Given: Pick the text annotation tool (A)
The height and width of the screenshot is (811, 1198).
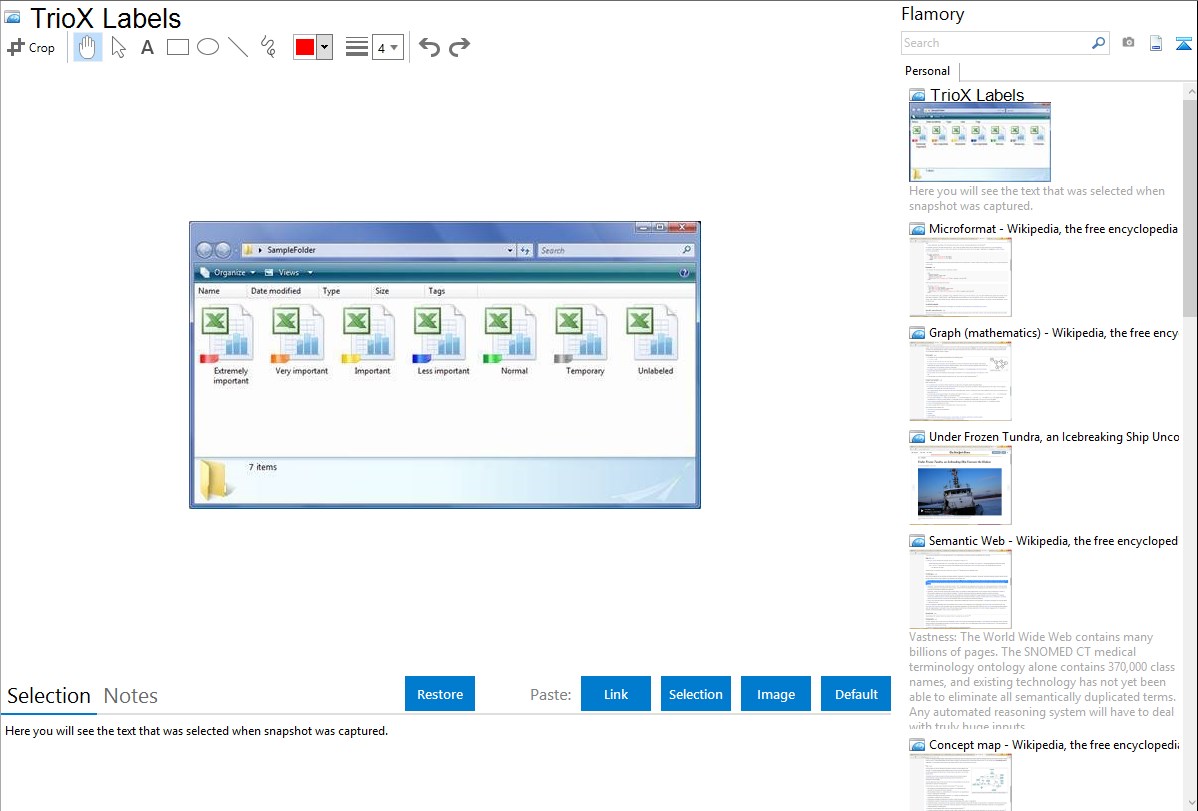Looking at the screenshot, I should (147, 47).
